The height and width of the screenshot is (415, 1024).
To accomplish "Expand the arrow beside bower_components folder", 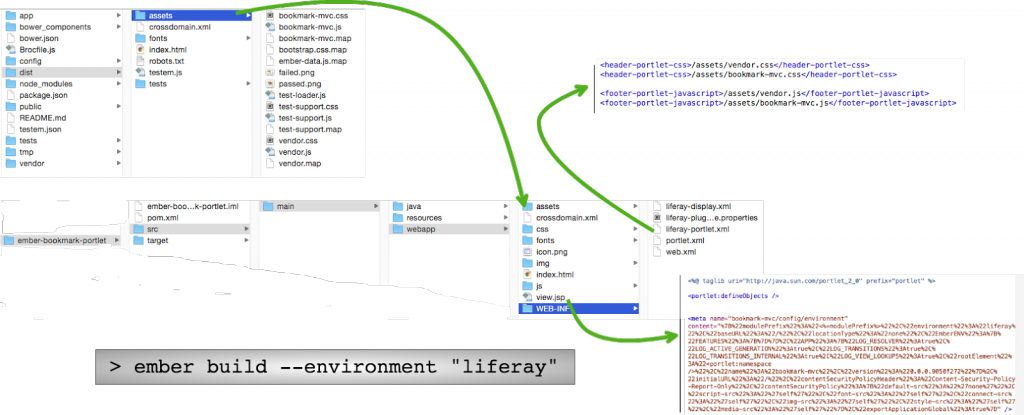I will click(x=120, y=25).
